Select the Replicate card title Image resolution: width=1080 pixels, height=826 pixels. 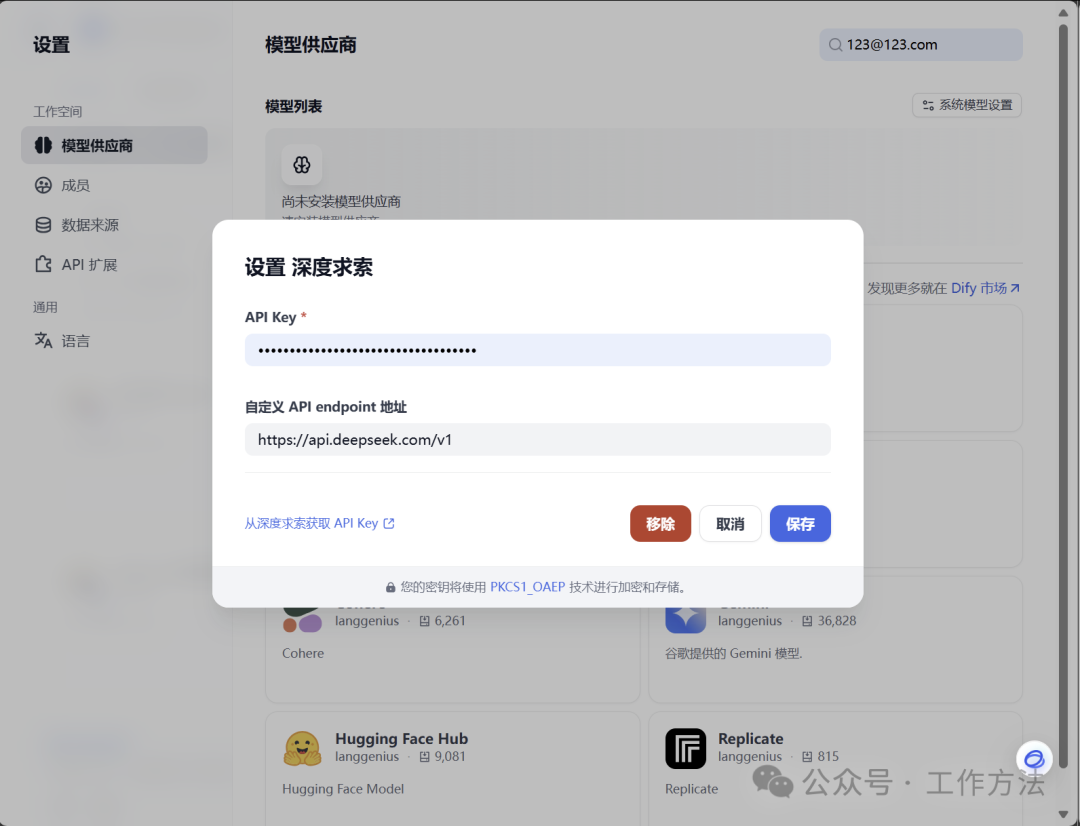pyautogui.click(x=751, y=739)
